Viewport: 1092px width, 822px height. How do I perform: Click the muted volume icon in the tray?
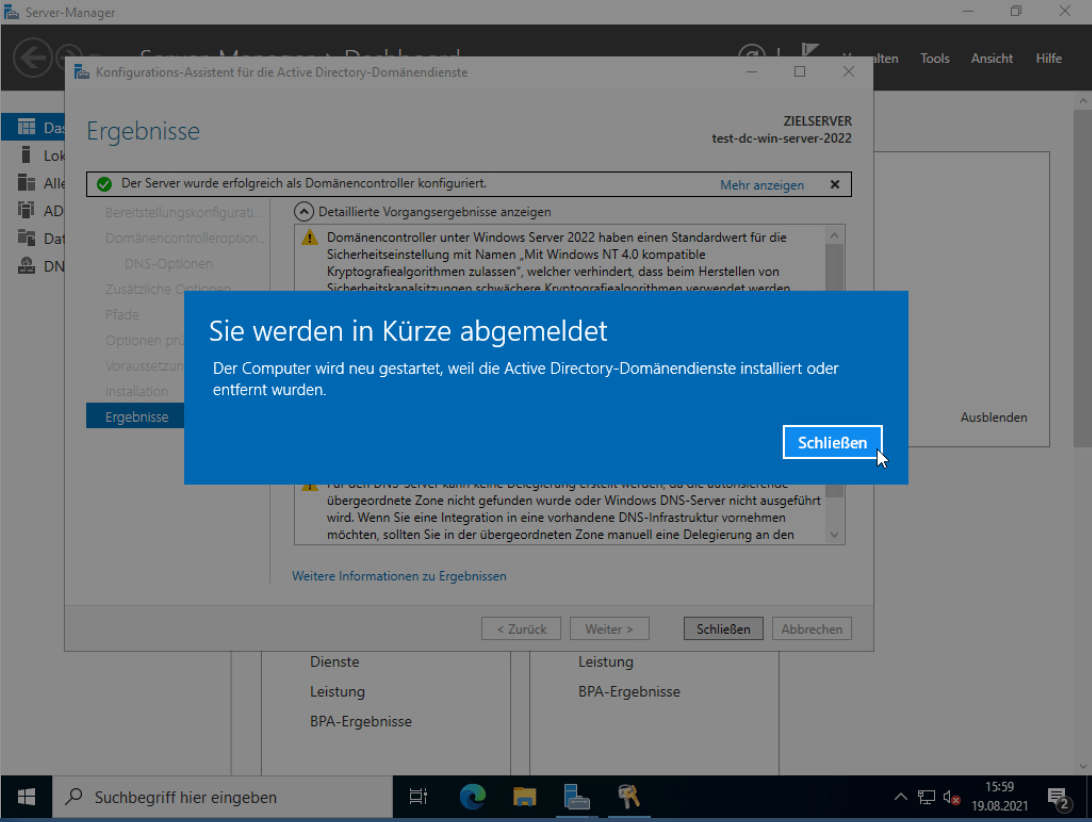pos(951,797)
